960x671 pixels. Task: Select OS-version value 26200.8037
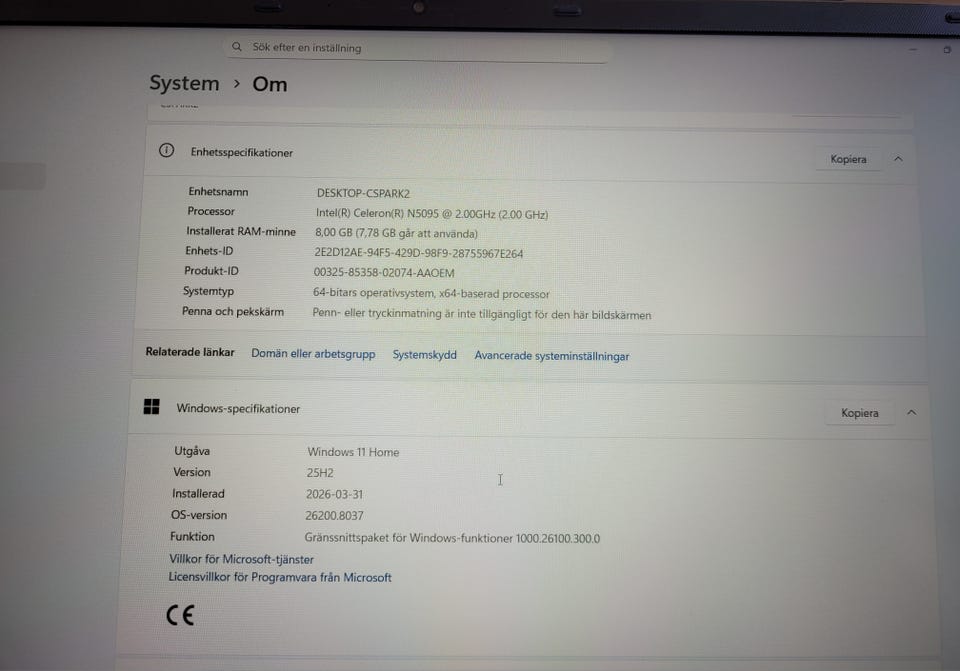pos(334,515)
